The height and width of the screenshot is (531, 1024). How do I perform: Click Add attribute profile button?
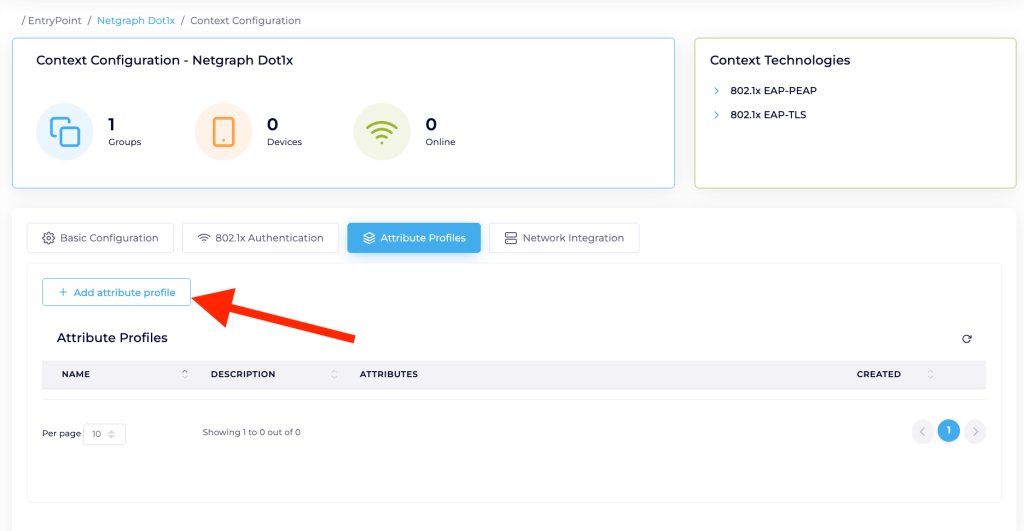116,292
